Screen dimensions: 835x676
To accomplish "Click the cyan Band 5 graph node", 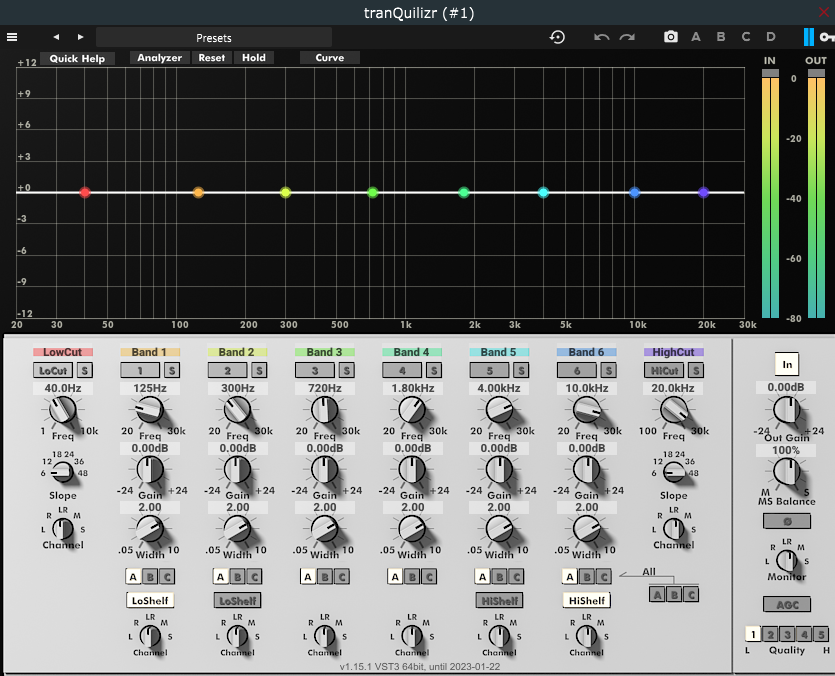I will 543,192.
